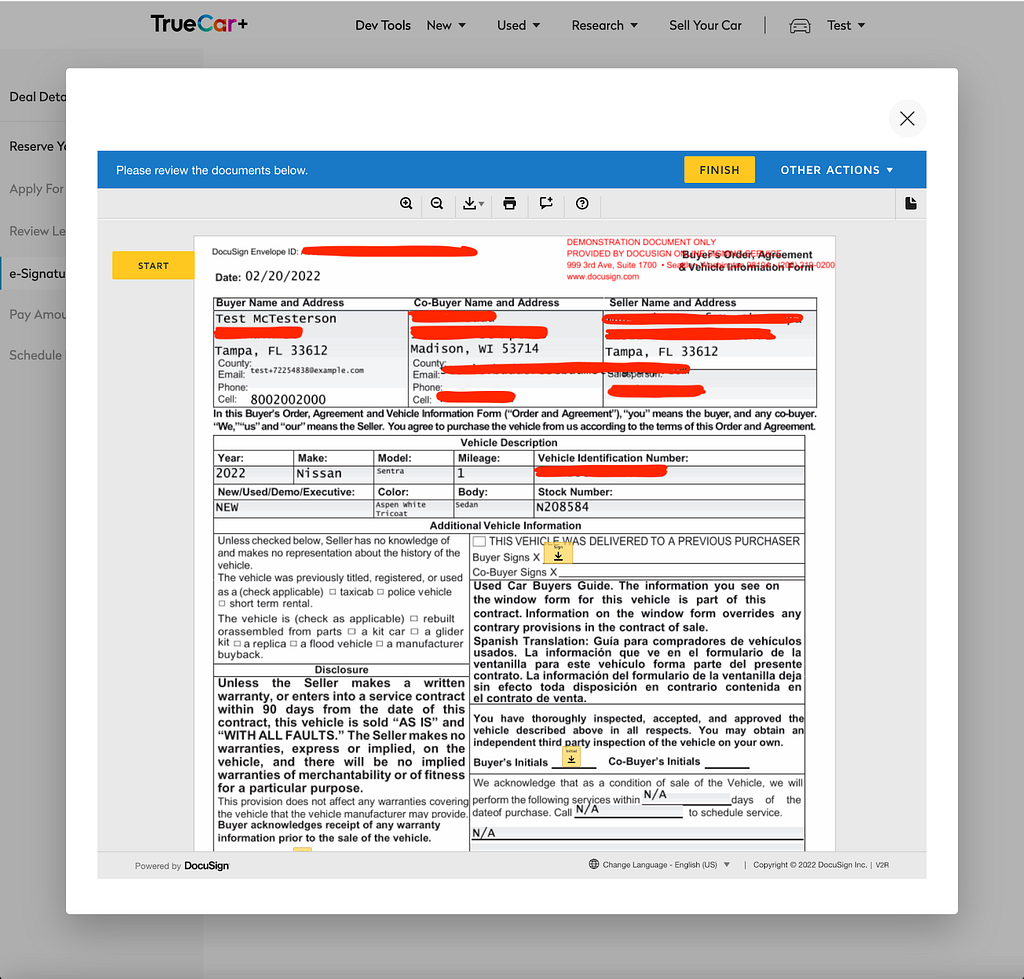Expand the OTHER ACTIONS dropdown

tap(837, 170)
